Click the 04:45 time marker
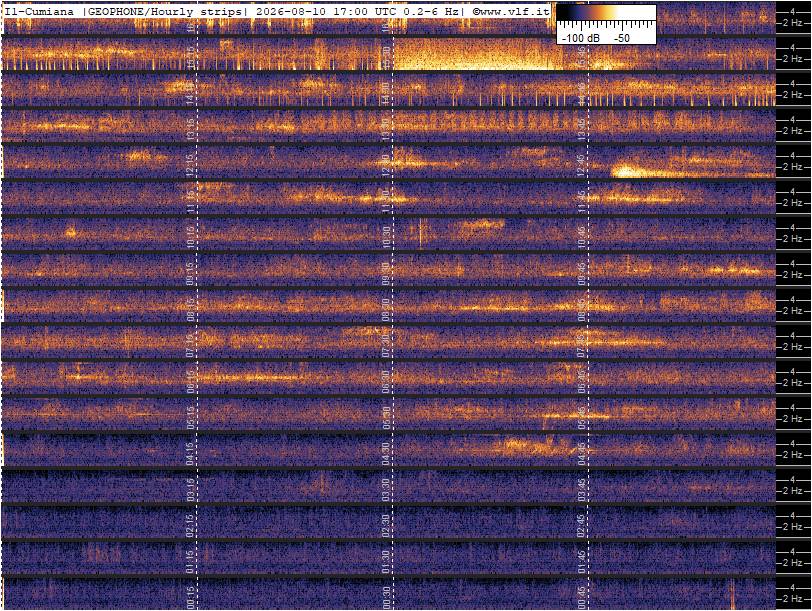This screenshot has width=812, height=611. click(582, 453)
